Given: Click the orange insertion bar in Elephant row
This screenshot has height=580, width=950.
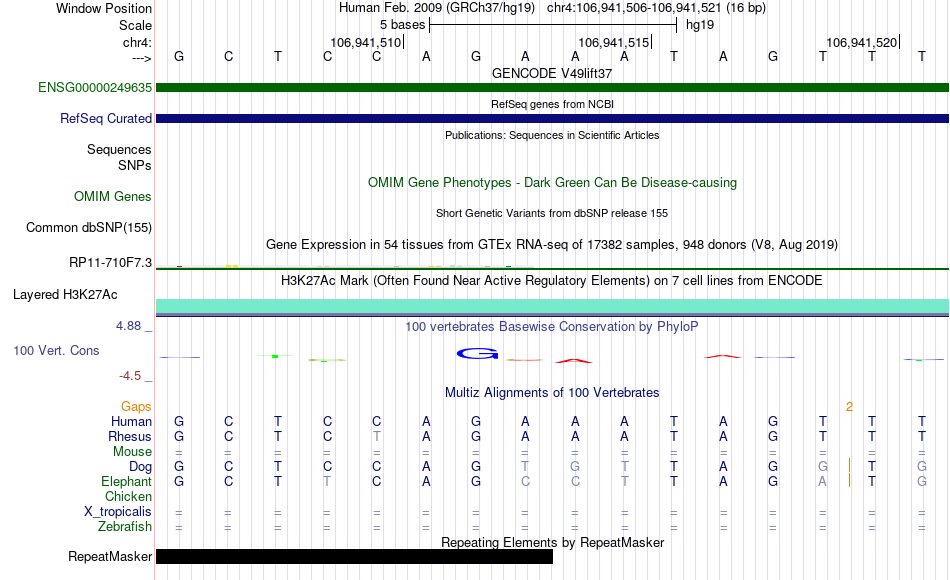Looking at the screenshot, I should [x=849, y=480].
